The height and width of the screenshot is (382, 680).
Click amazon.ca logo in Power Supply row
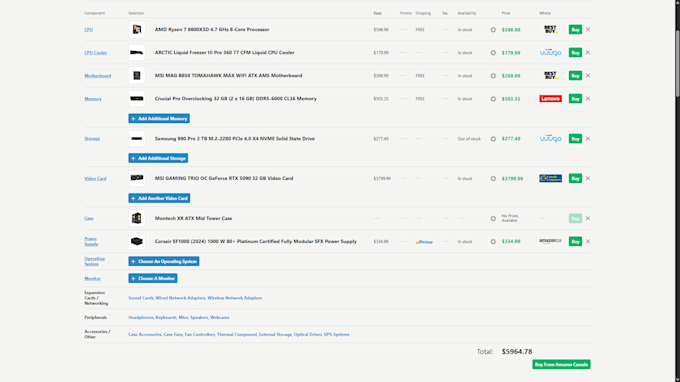coord(550,241)
